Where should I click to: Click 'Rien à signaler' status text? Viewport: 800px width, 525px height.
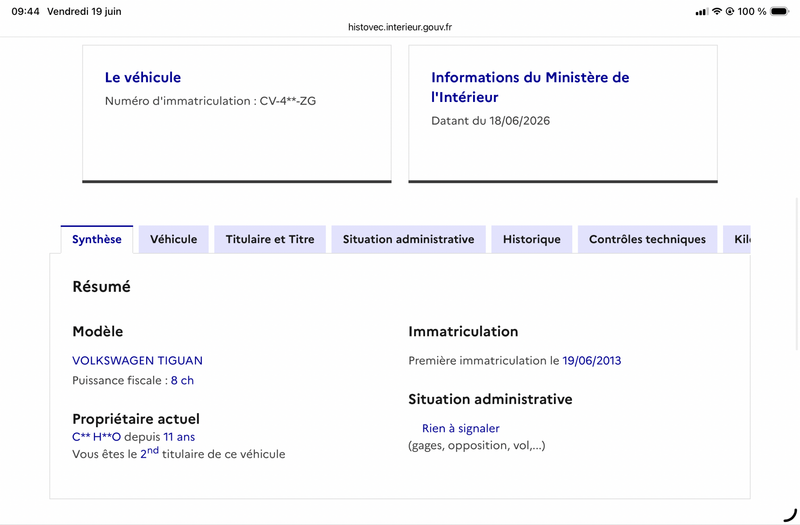(461, 428)
